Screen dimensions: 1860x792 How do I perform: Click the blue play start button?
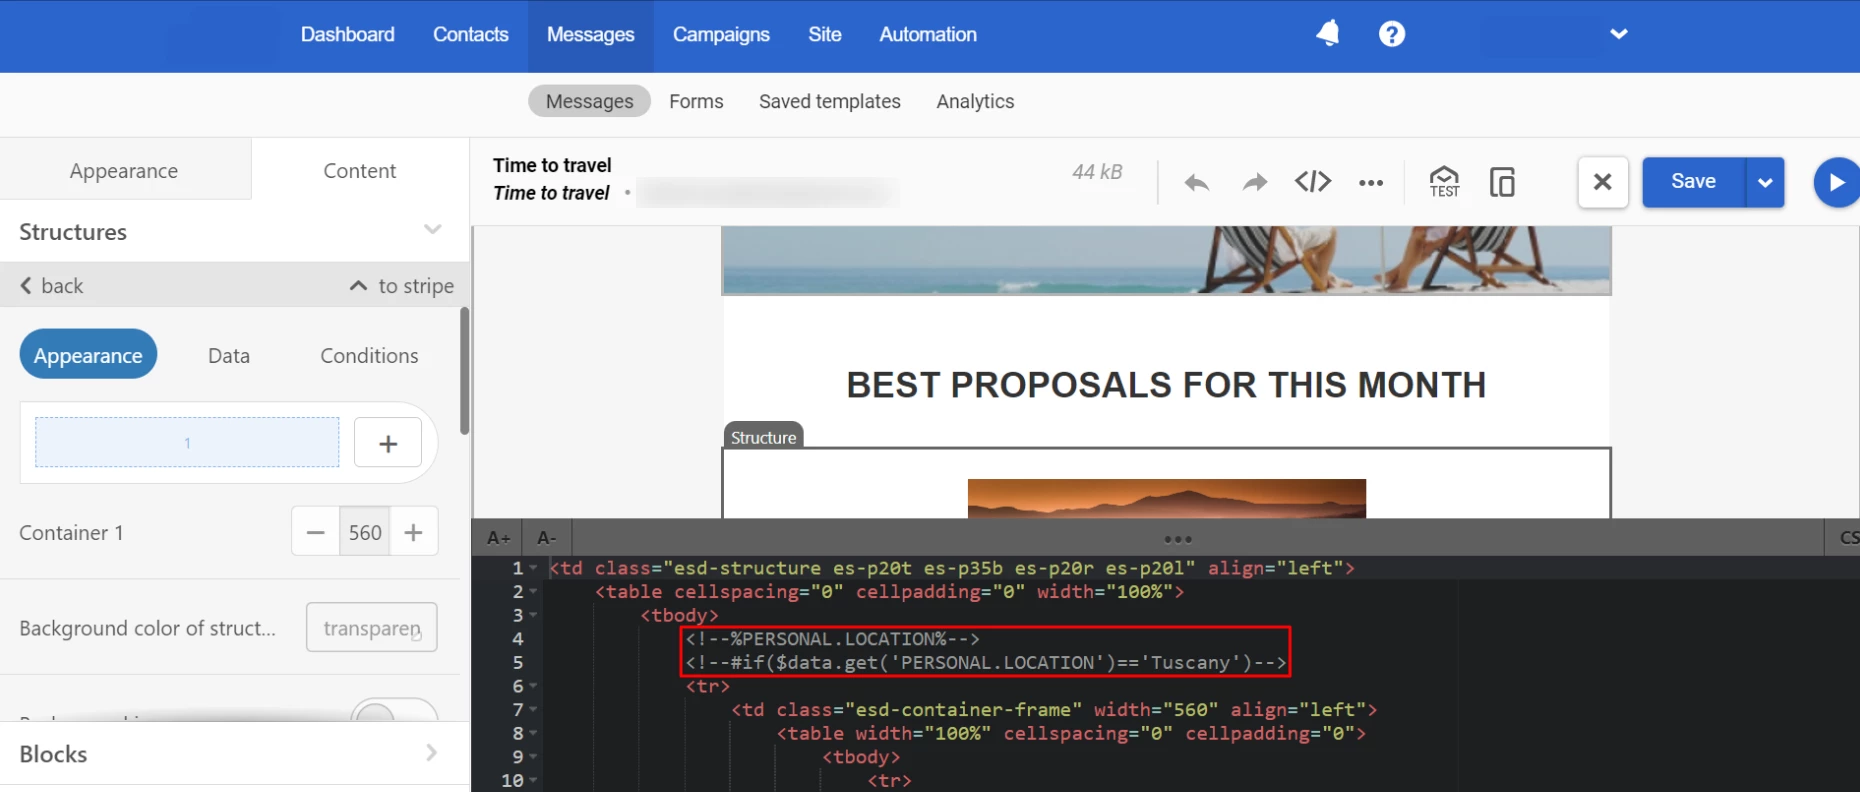pos(1837,182)
